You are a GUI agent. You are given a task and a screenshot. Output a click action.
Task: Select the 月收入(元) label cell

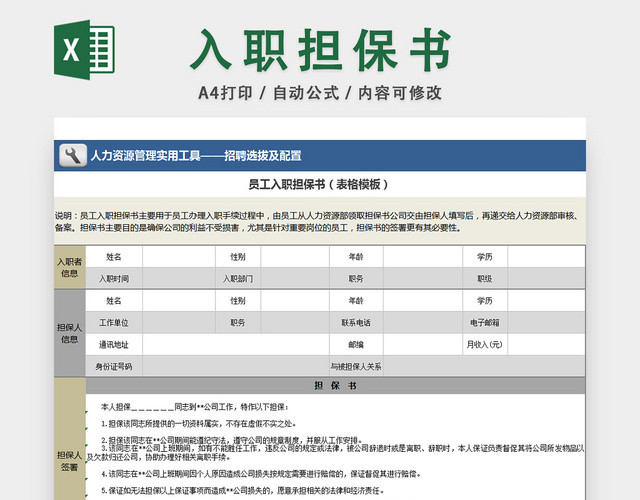point(485,345)
